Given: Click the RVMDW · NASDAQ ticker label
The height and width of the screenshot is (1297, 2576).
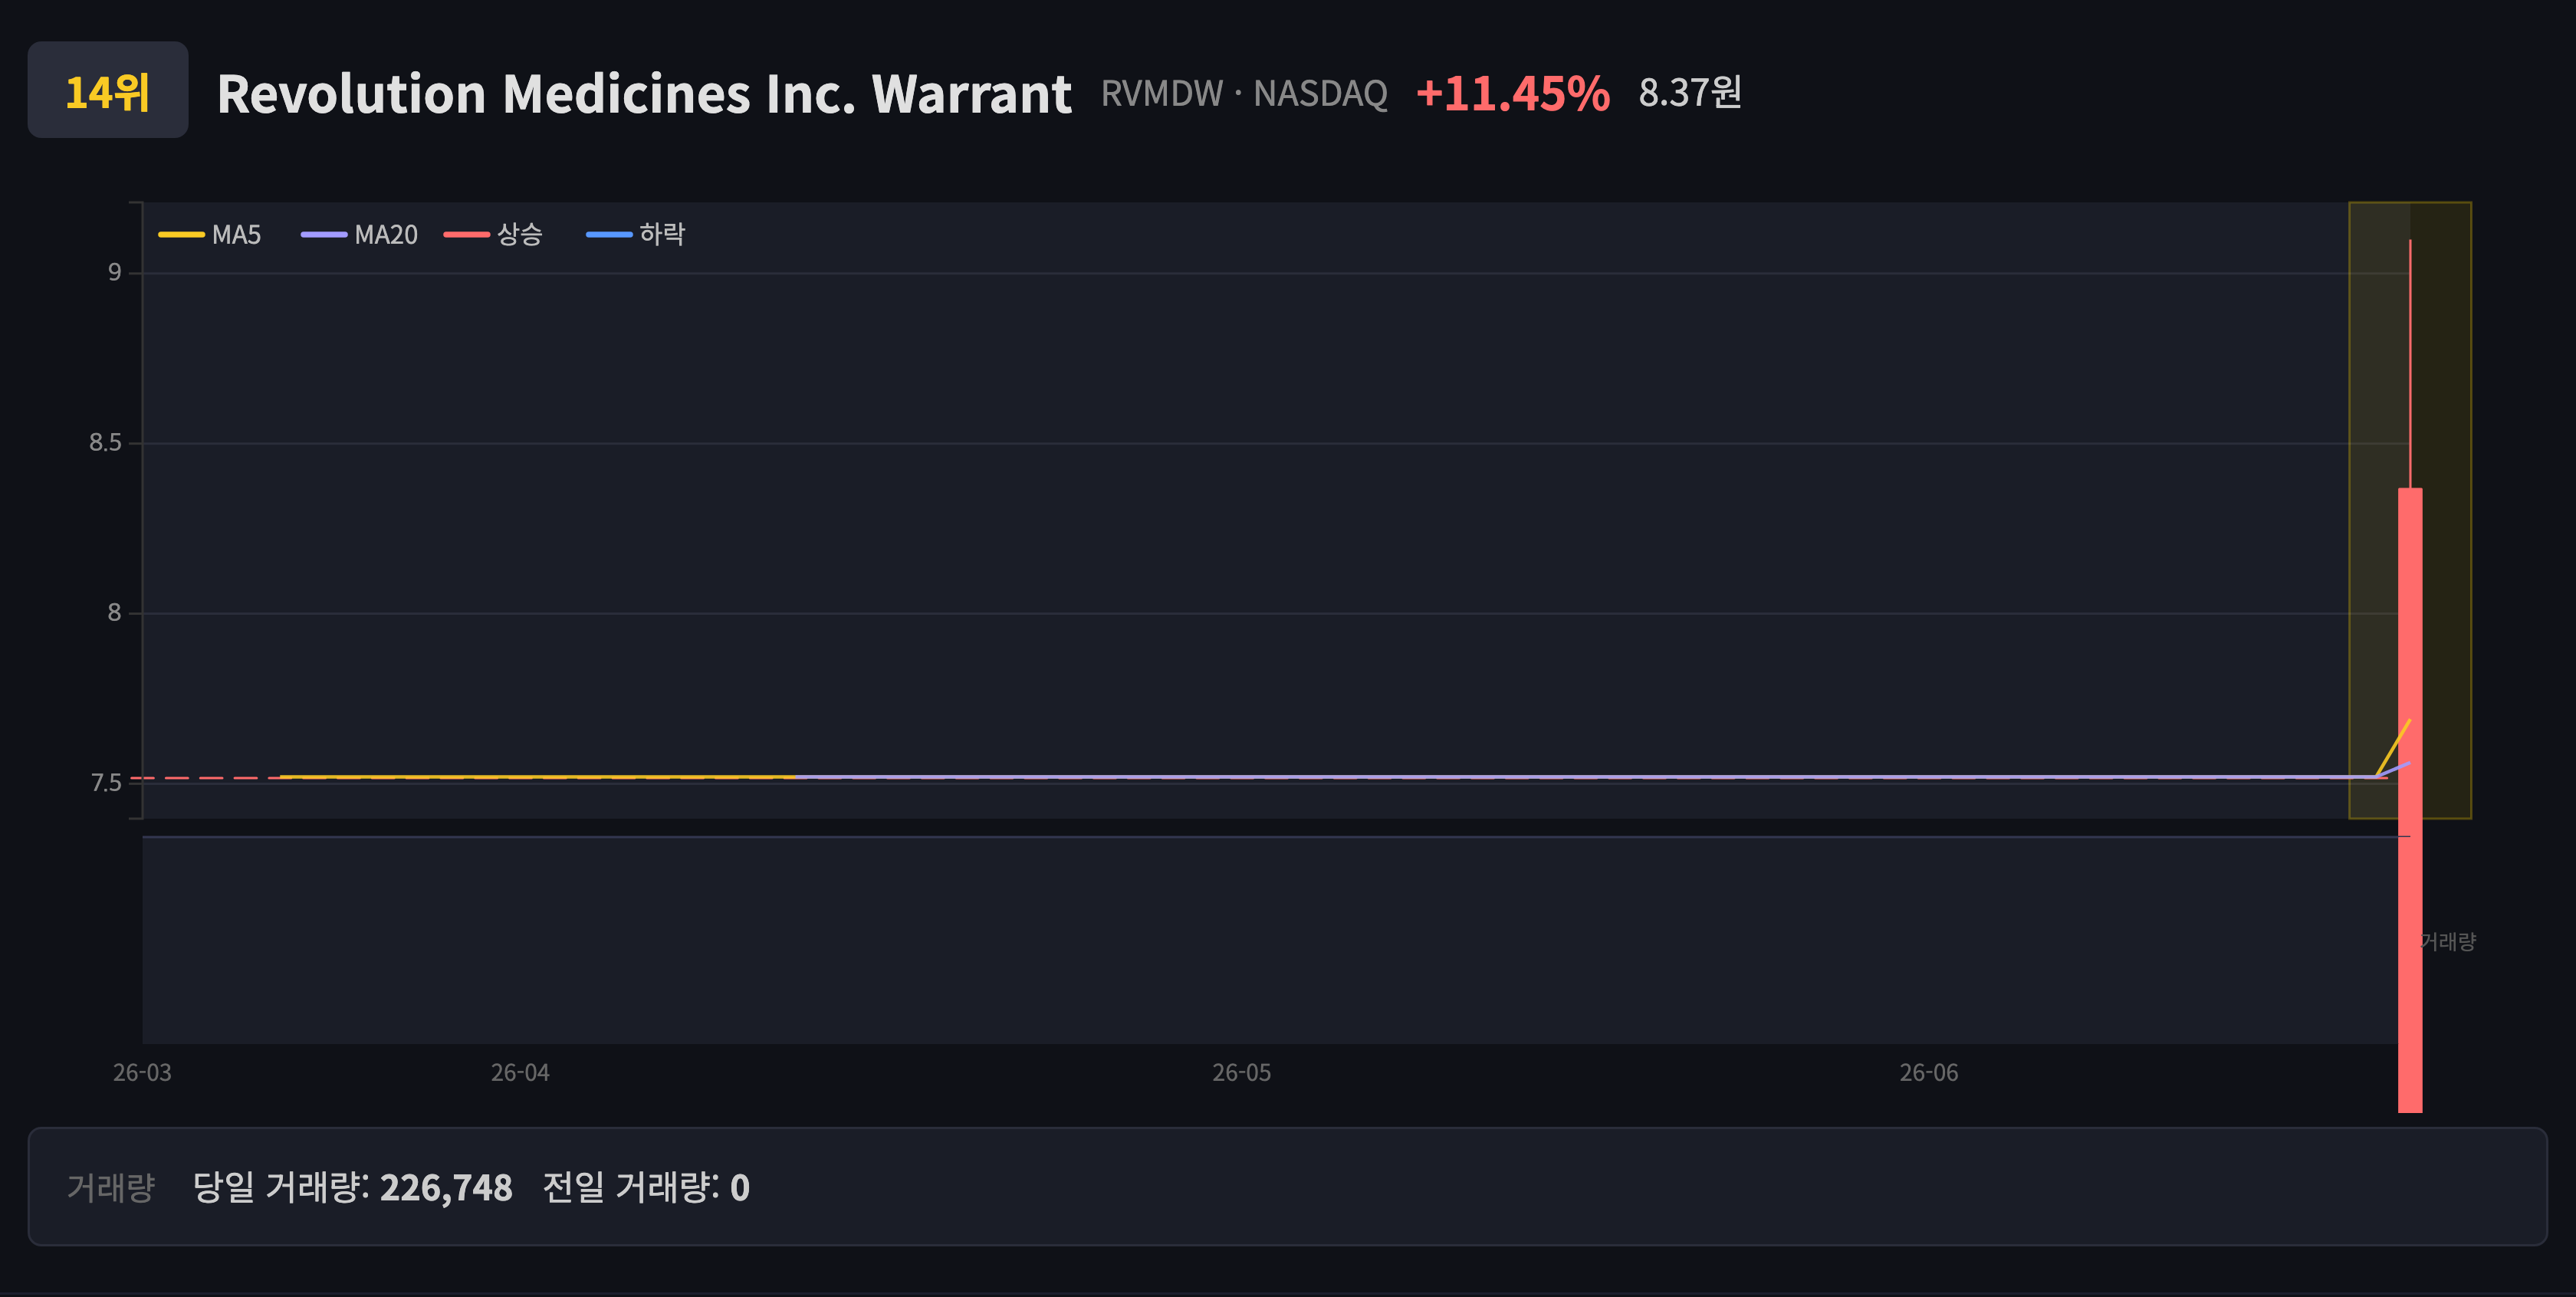Looking at the screenshot, I should [x=1244, y=94].
